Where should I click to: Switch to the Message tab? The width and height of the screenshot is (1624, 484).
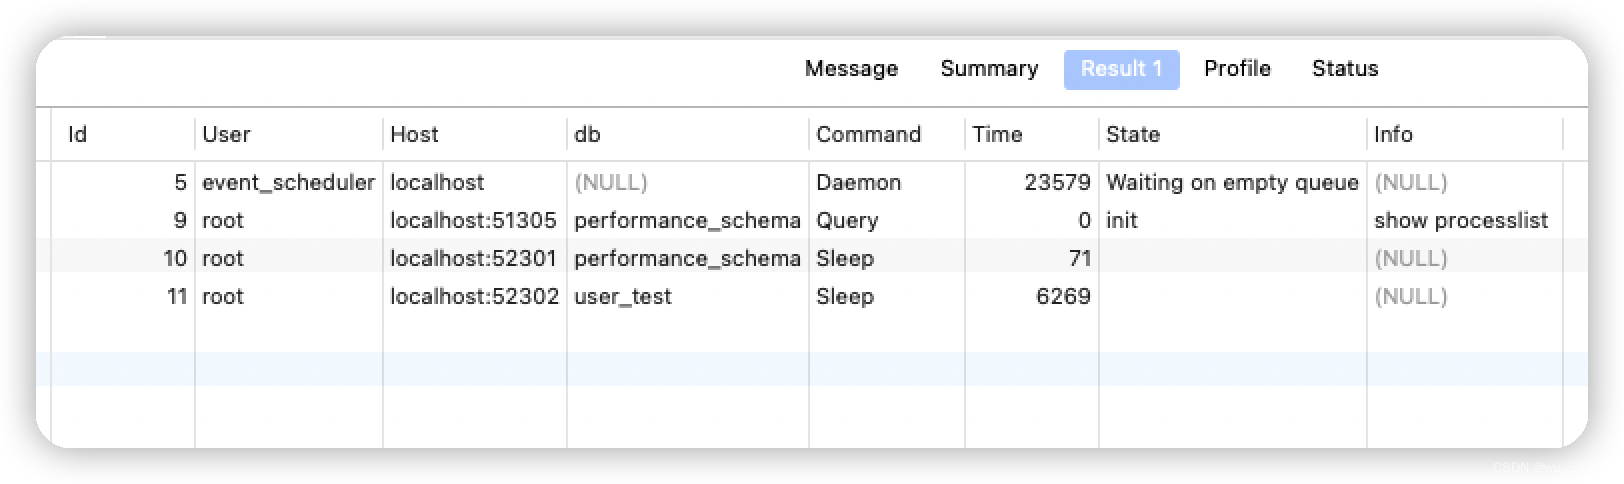(851, 69)
